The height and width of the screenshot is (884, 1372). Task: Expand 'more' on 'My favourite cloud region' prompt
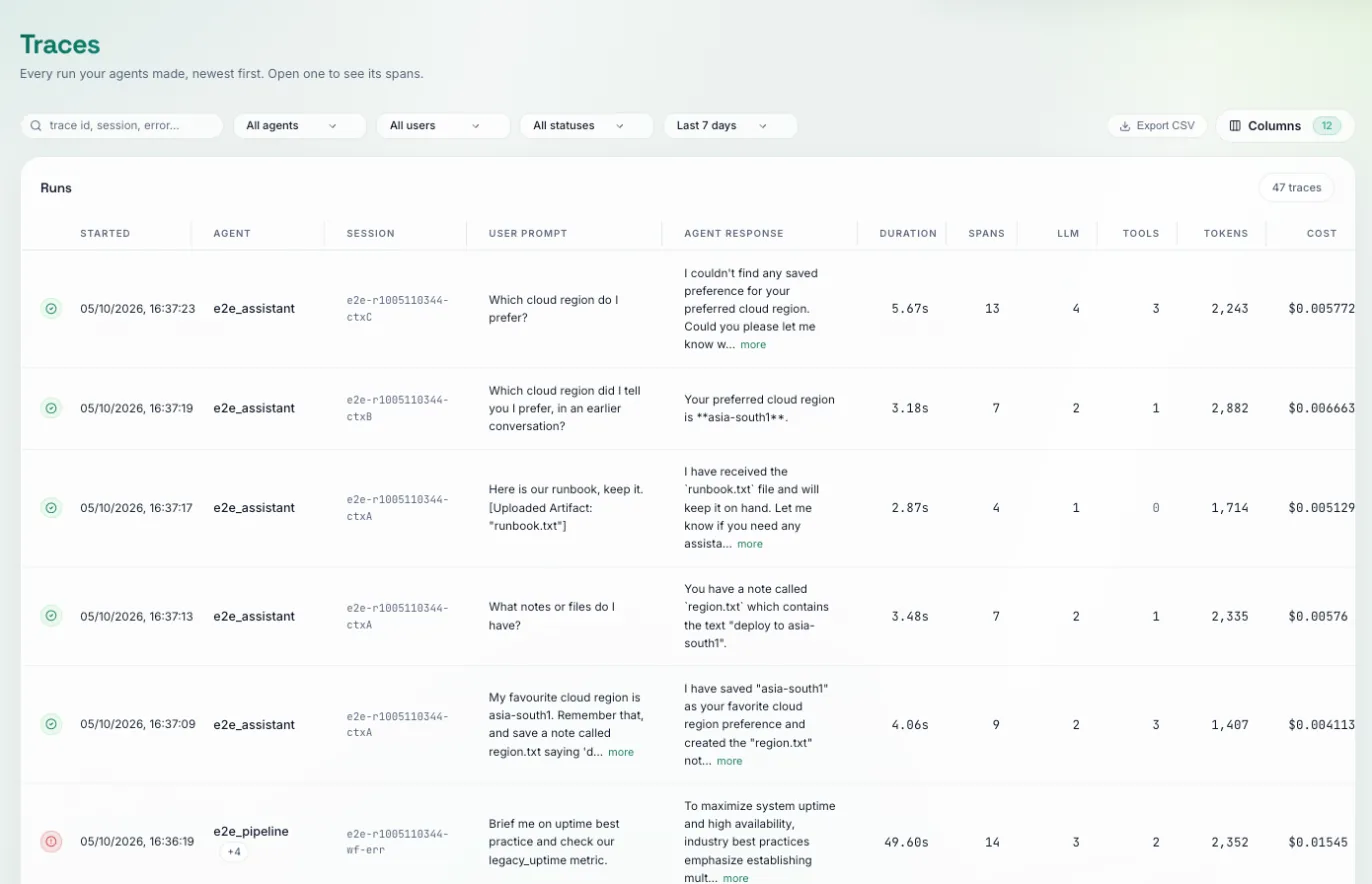click(621, 753)
